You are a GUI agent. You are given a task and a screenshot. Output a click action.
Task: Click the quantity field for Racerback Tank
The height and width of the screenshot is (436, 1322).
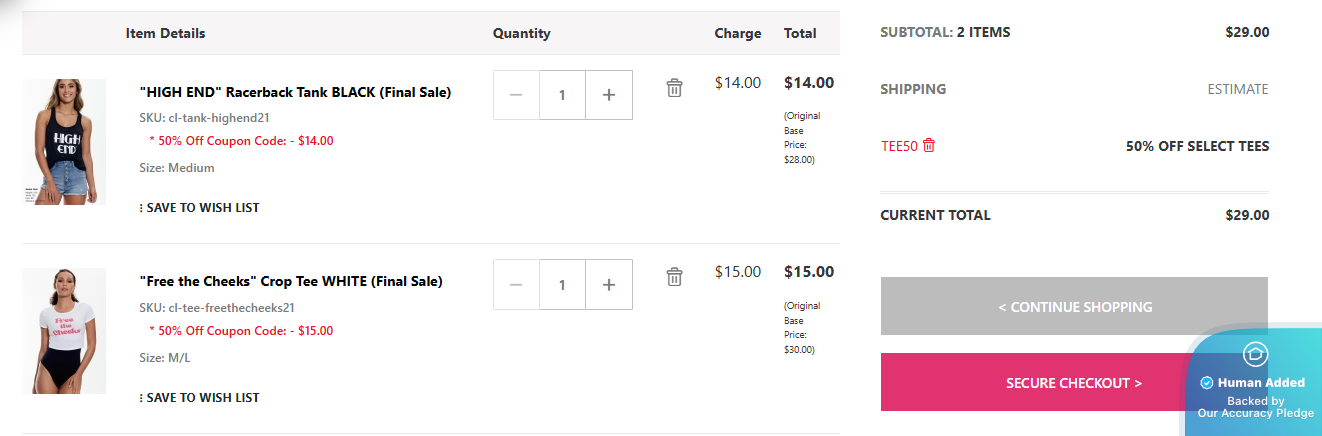coord(562,95)
